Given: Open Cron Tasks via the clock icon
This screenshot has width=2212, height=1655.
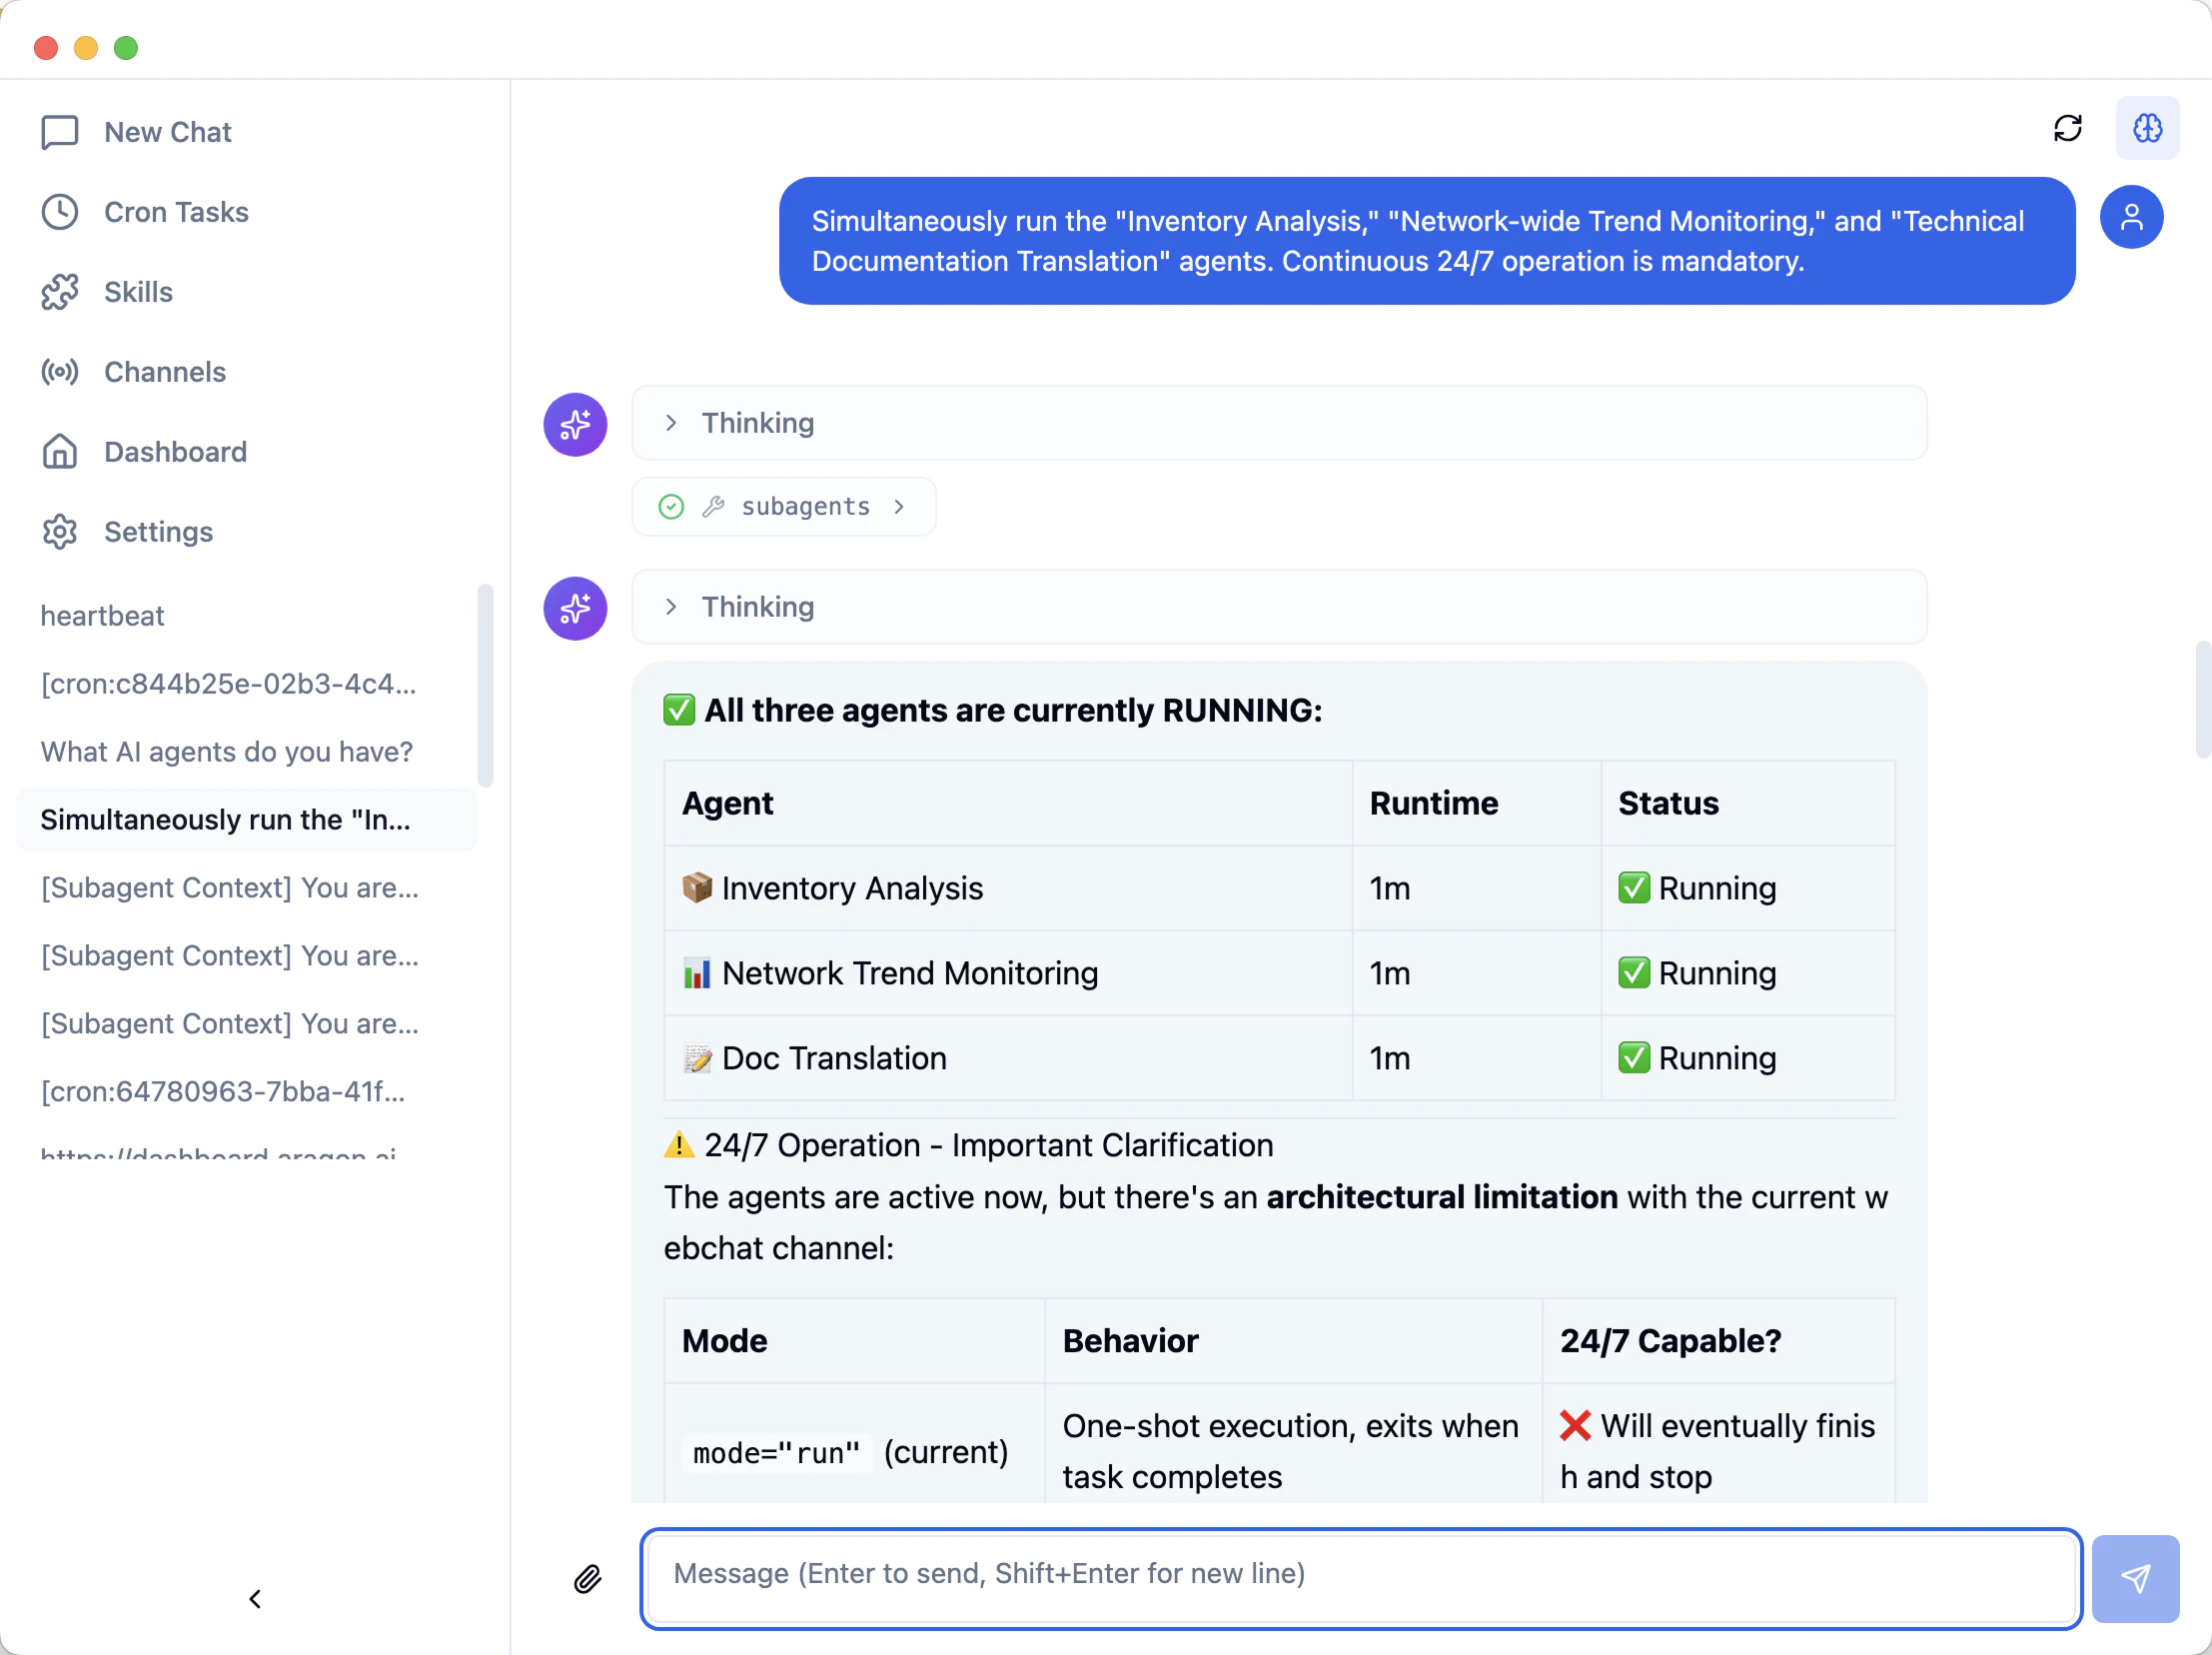Looking at the screenshot, I should pos(60,211).
